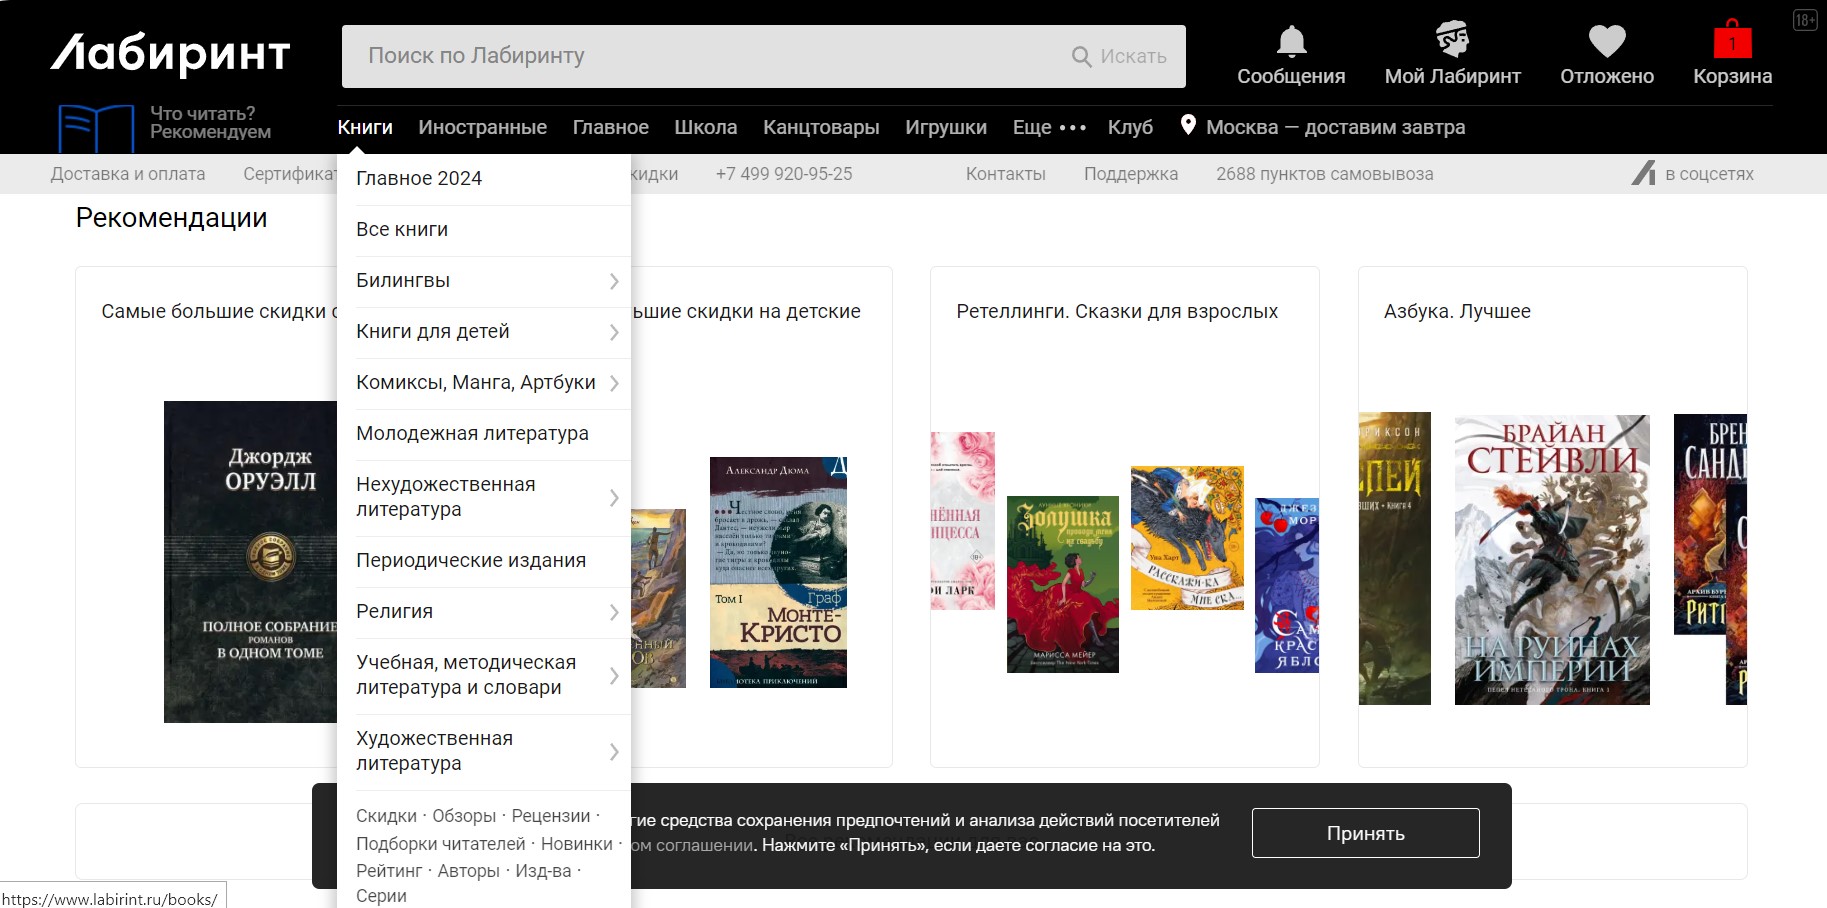1827x908 pixels.
Task: Open the Контакты link
Action: 1005,174
